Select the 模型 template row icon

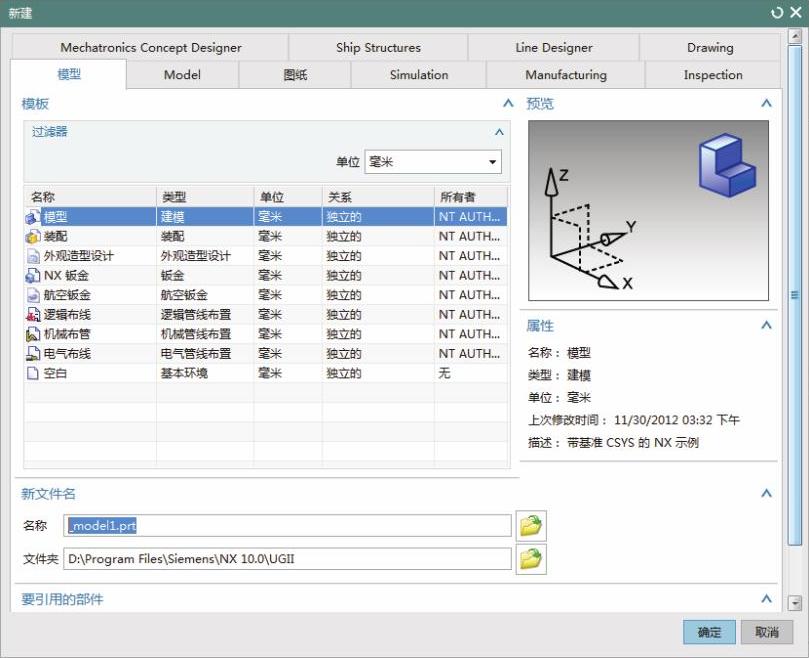tap(33, 216)
